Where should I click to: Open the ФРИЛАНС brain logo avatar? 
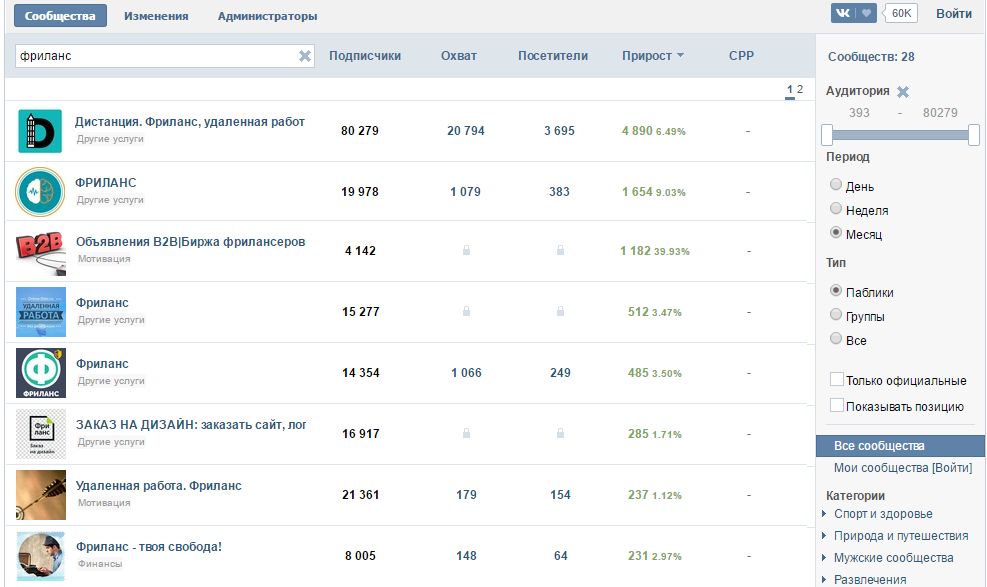[x=40, y=192]
